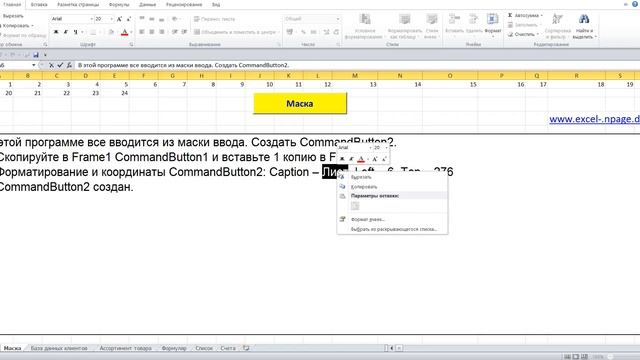Screen dimensions: 640x360
Task: Click Format as Table icon
Action: (x=404, y=19)
